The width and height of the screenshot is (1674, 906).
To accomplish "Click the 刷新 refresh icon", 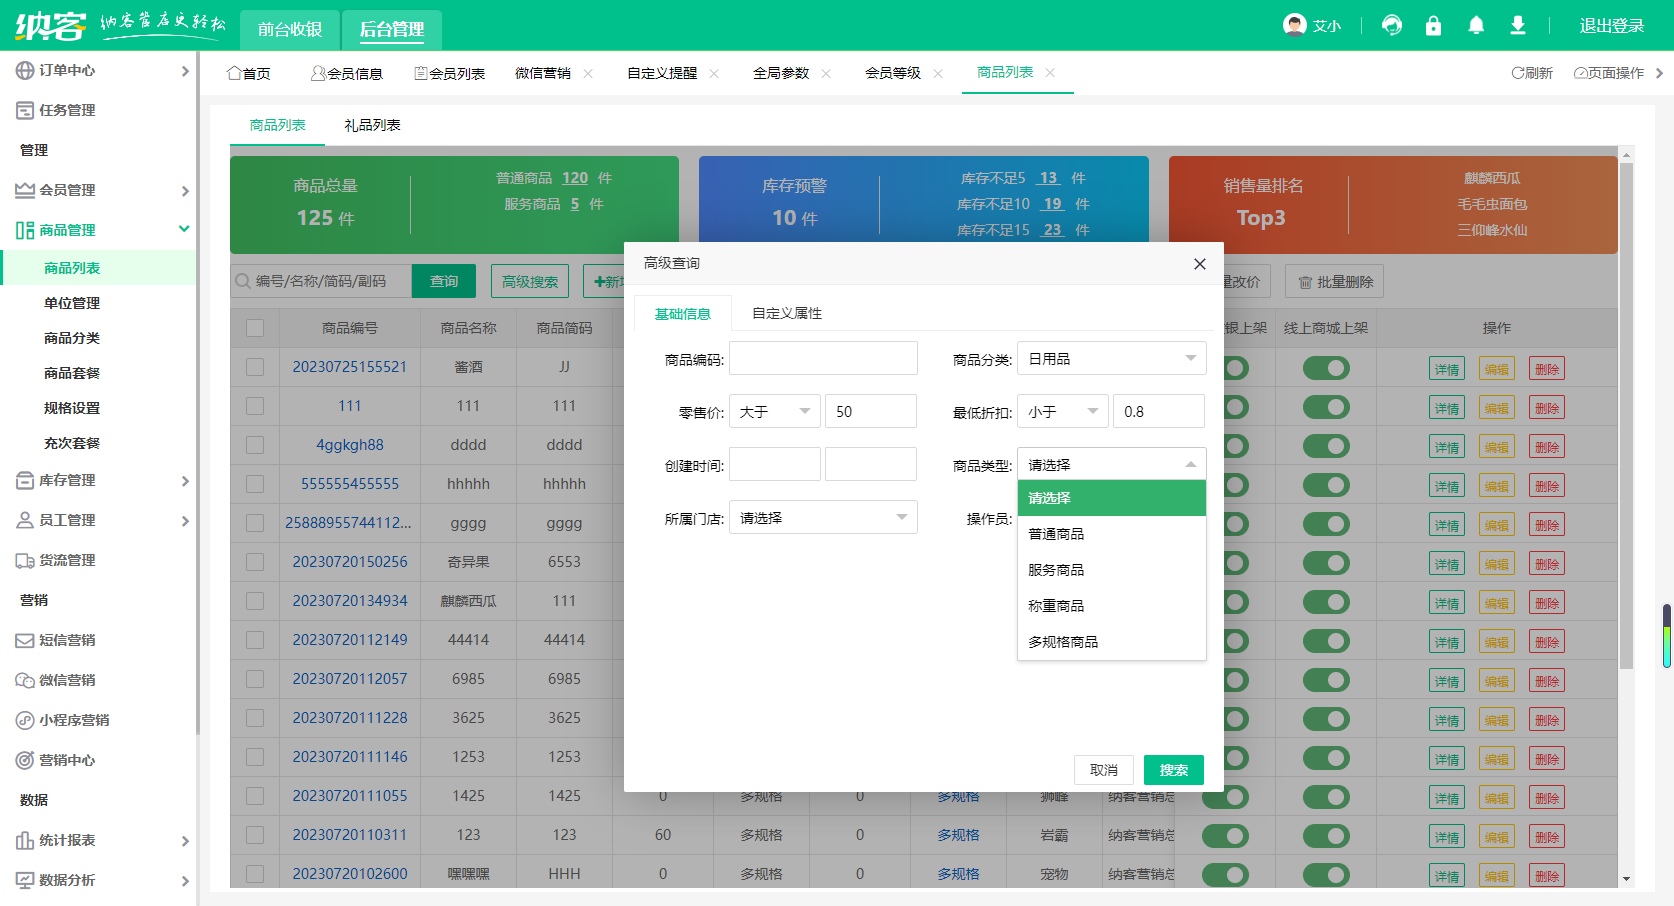I will [x=1518, y=73].
